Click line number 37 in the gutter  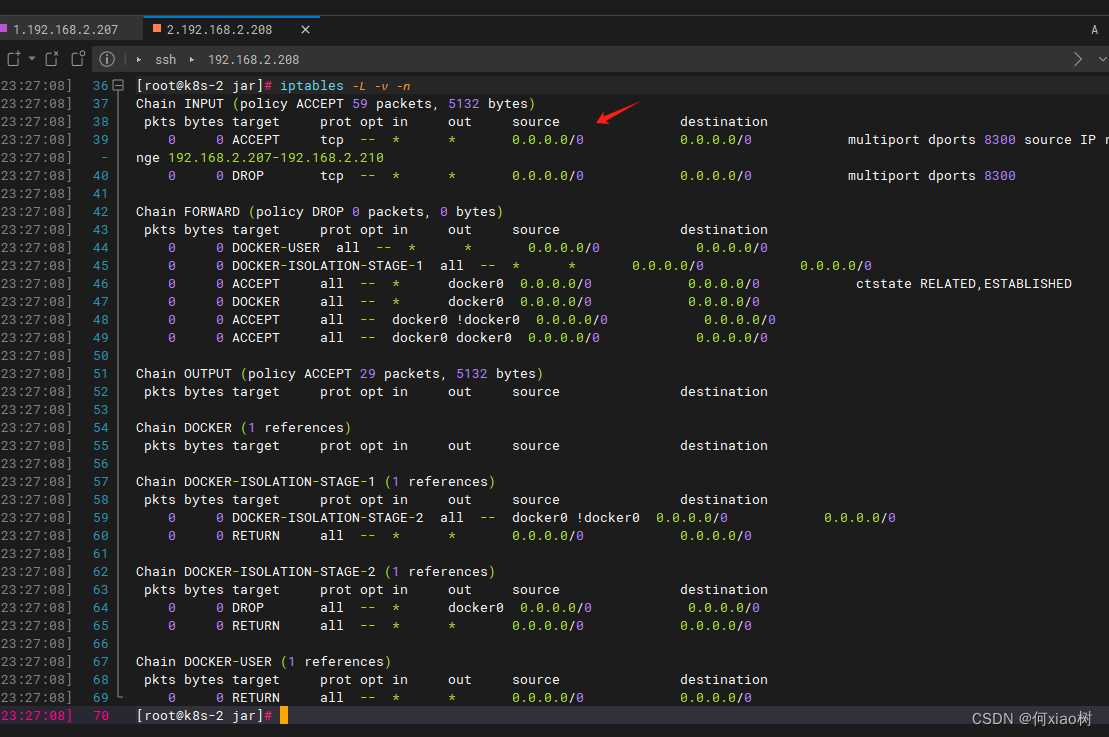coord(100,104)
